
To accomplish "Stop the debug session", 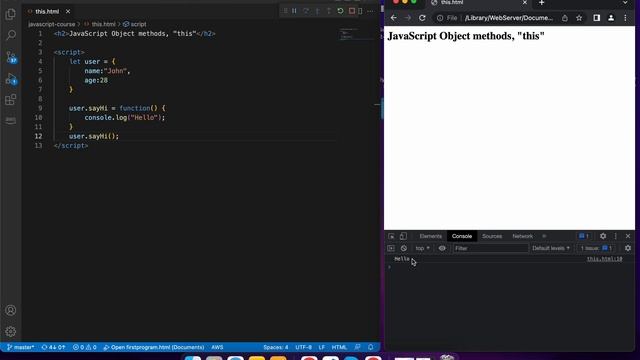I will click(352, 11).
